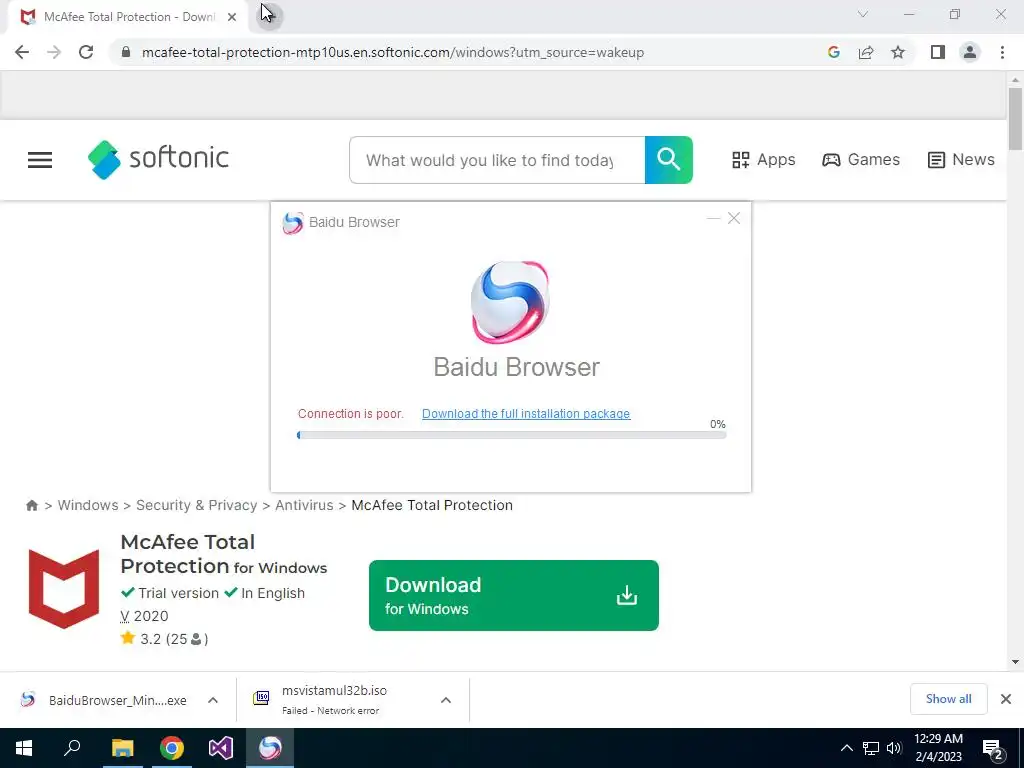Viewport: 1024px width, 768px height.
Task: Open taskbar search
Action: click(72, 748)
